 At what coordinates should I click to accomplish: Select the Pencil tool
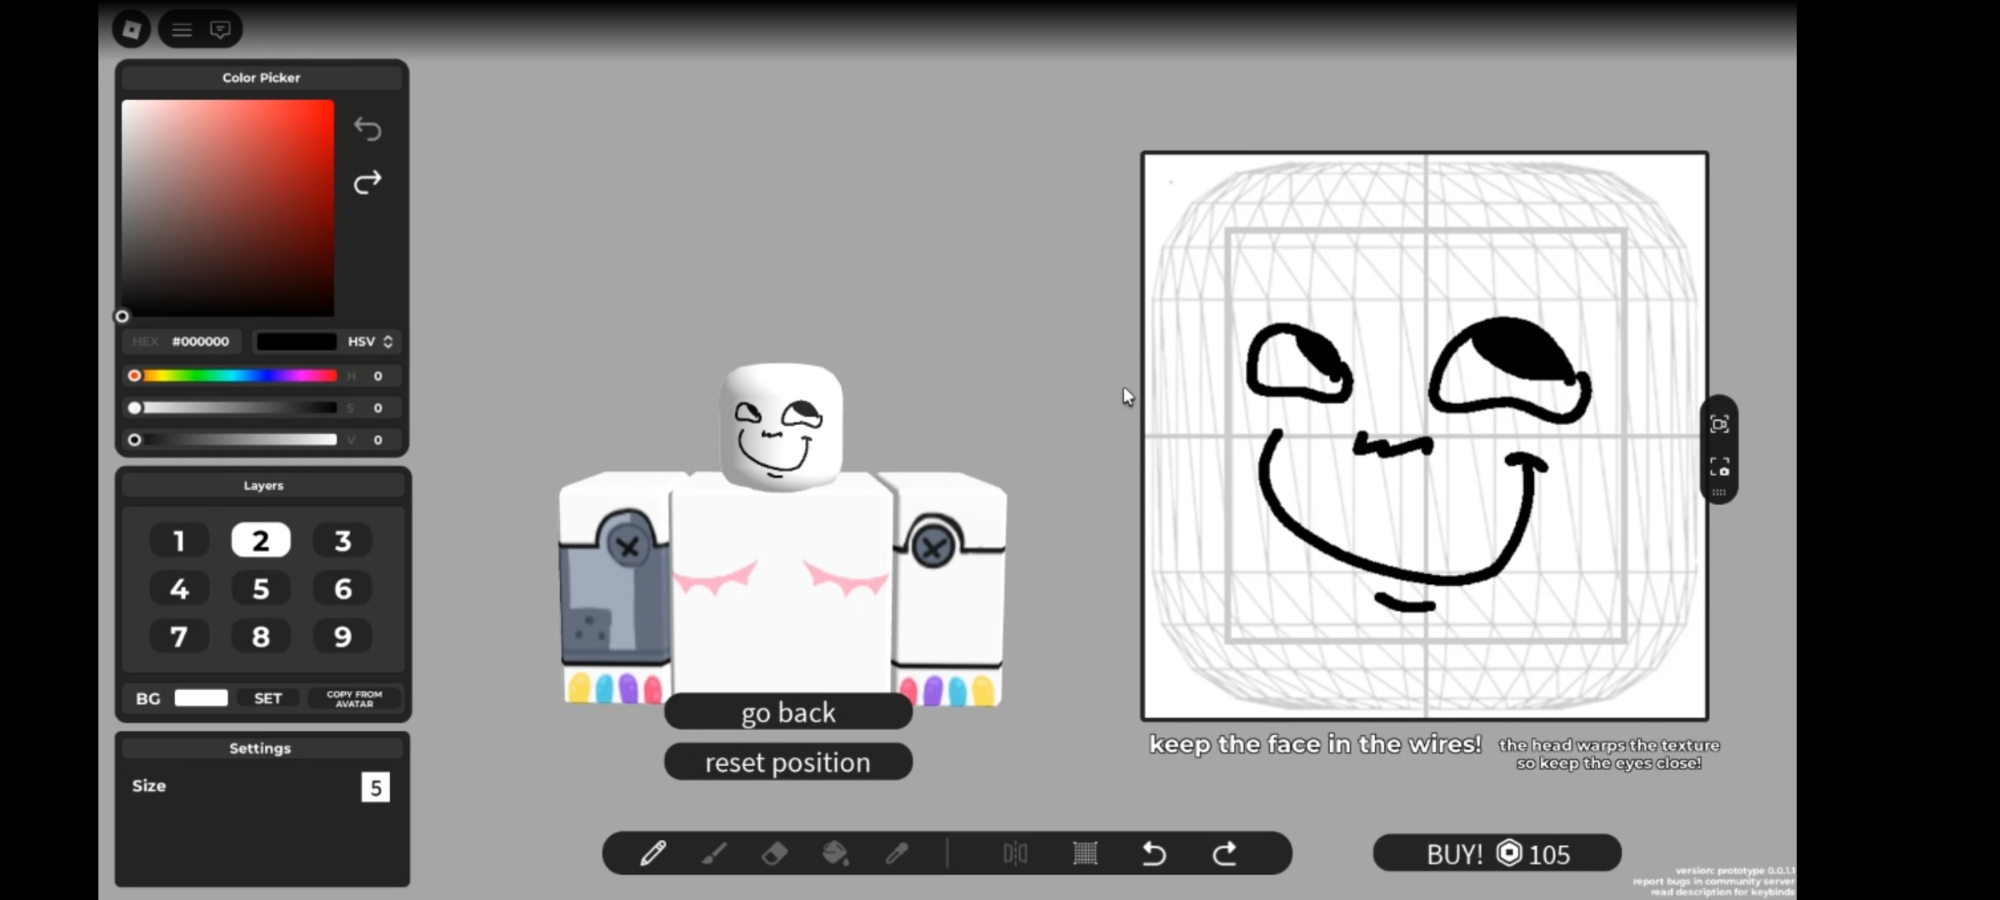[653, 853]
